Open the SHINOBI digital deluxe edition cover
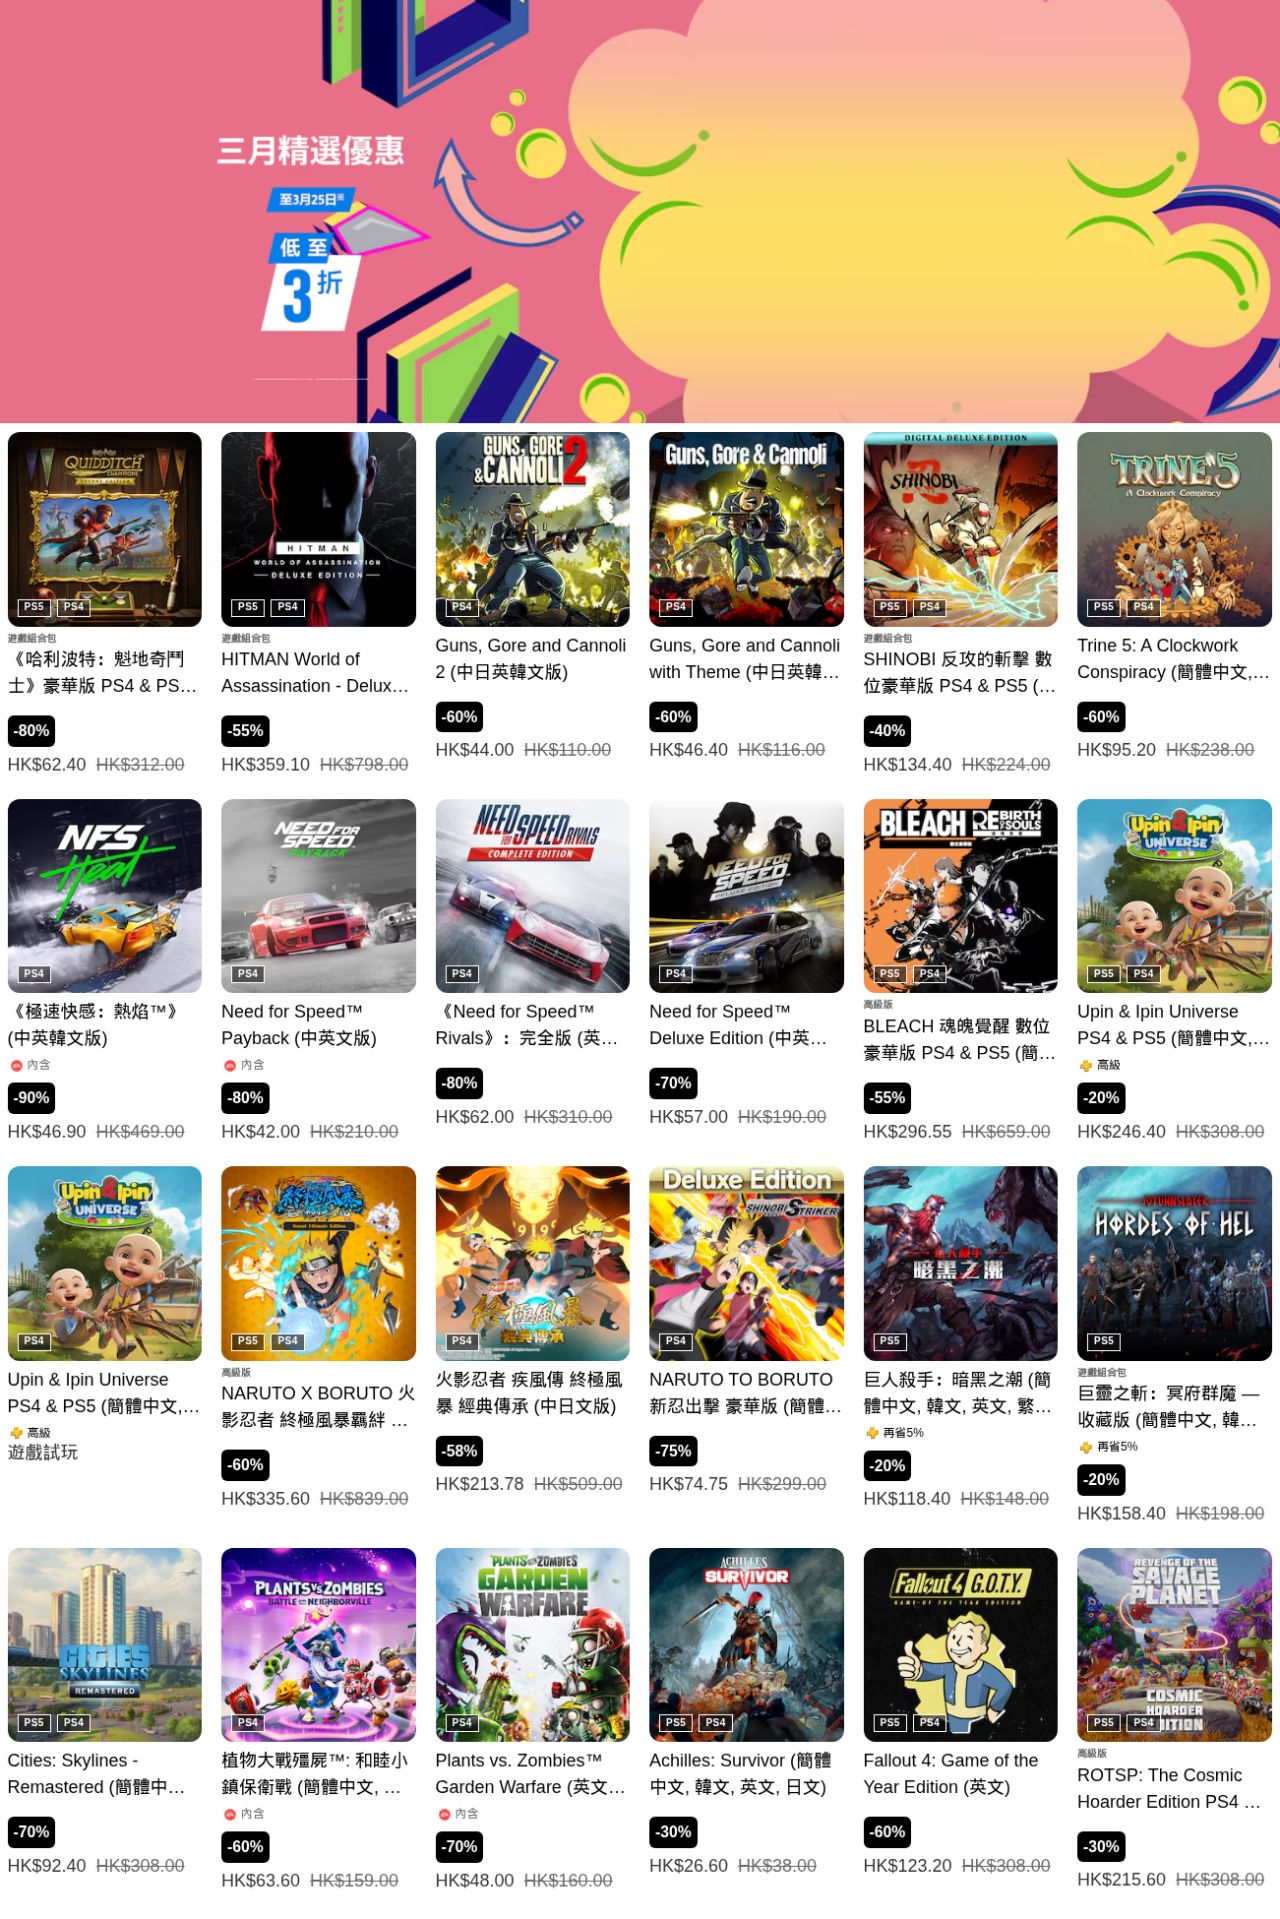This screenshot has width=1280, height=1919. click(960, 529)
